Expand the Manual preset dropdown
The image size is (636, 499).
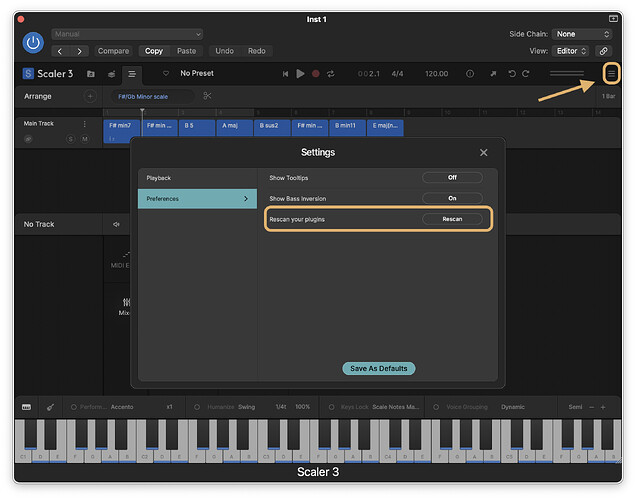pyautogui.click(x=127, y=34)
